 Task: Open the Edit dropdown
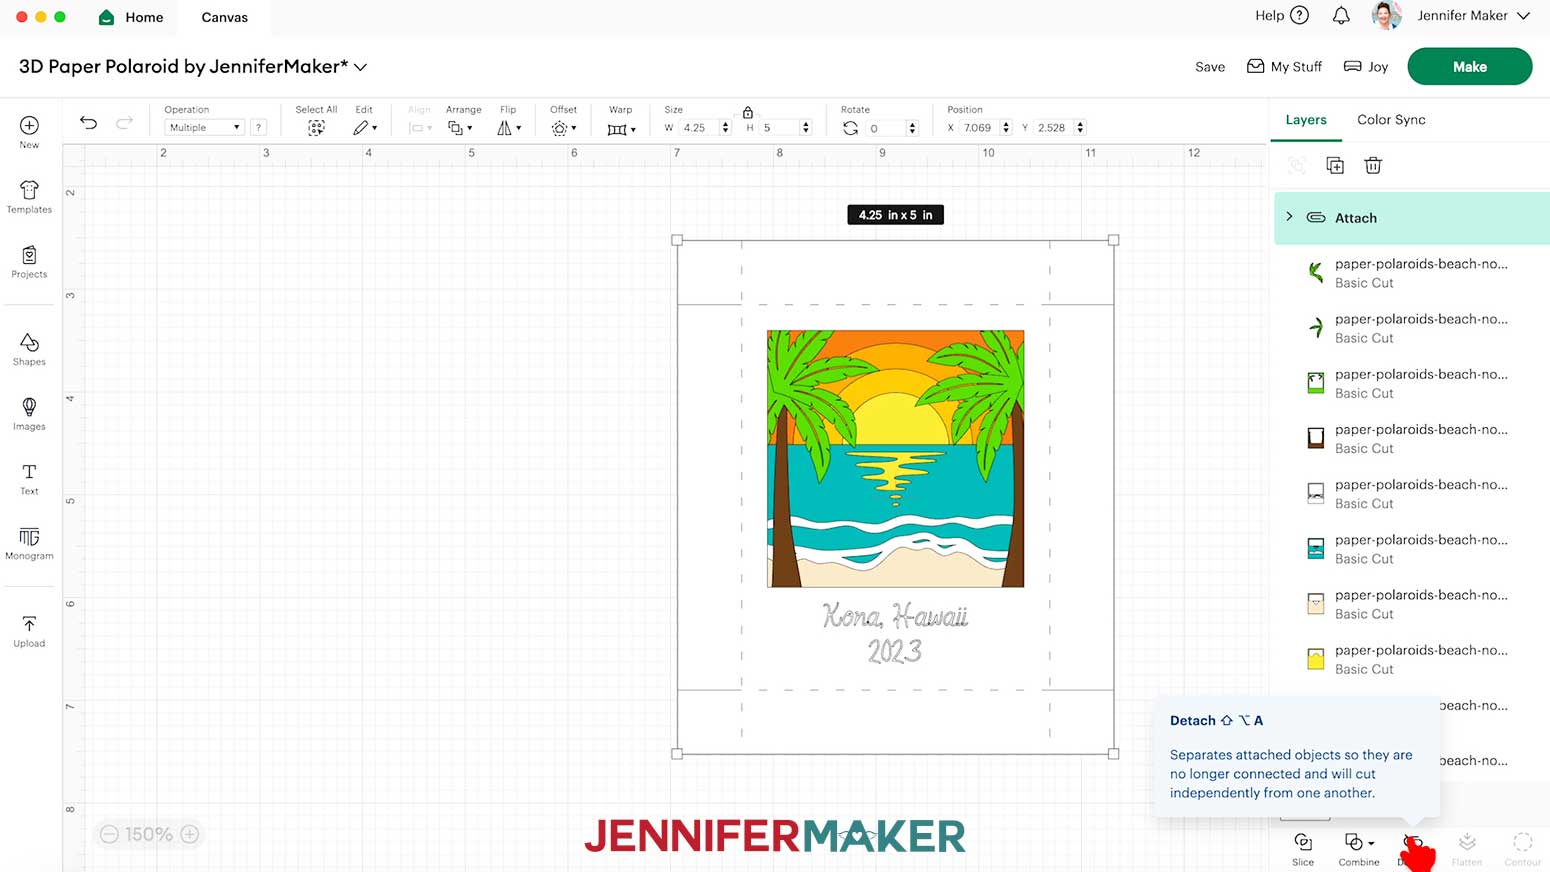click(x=365, y=128)
